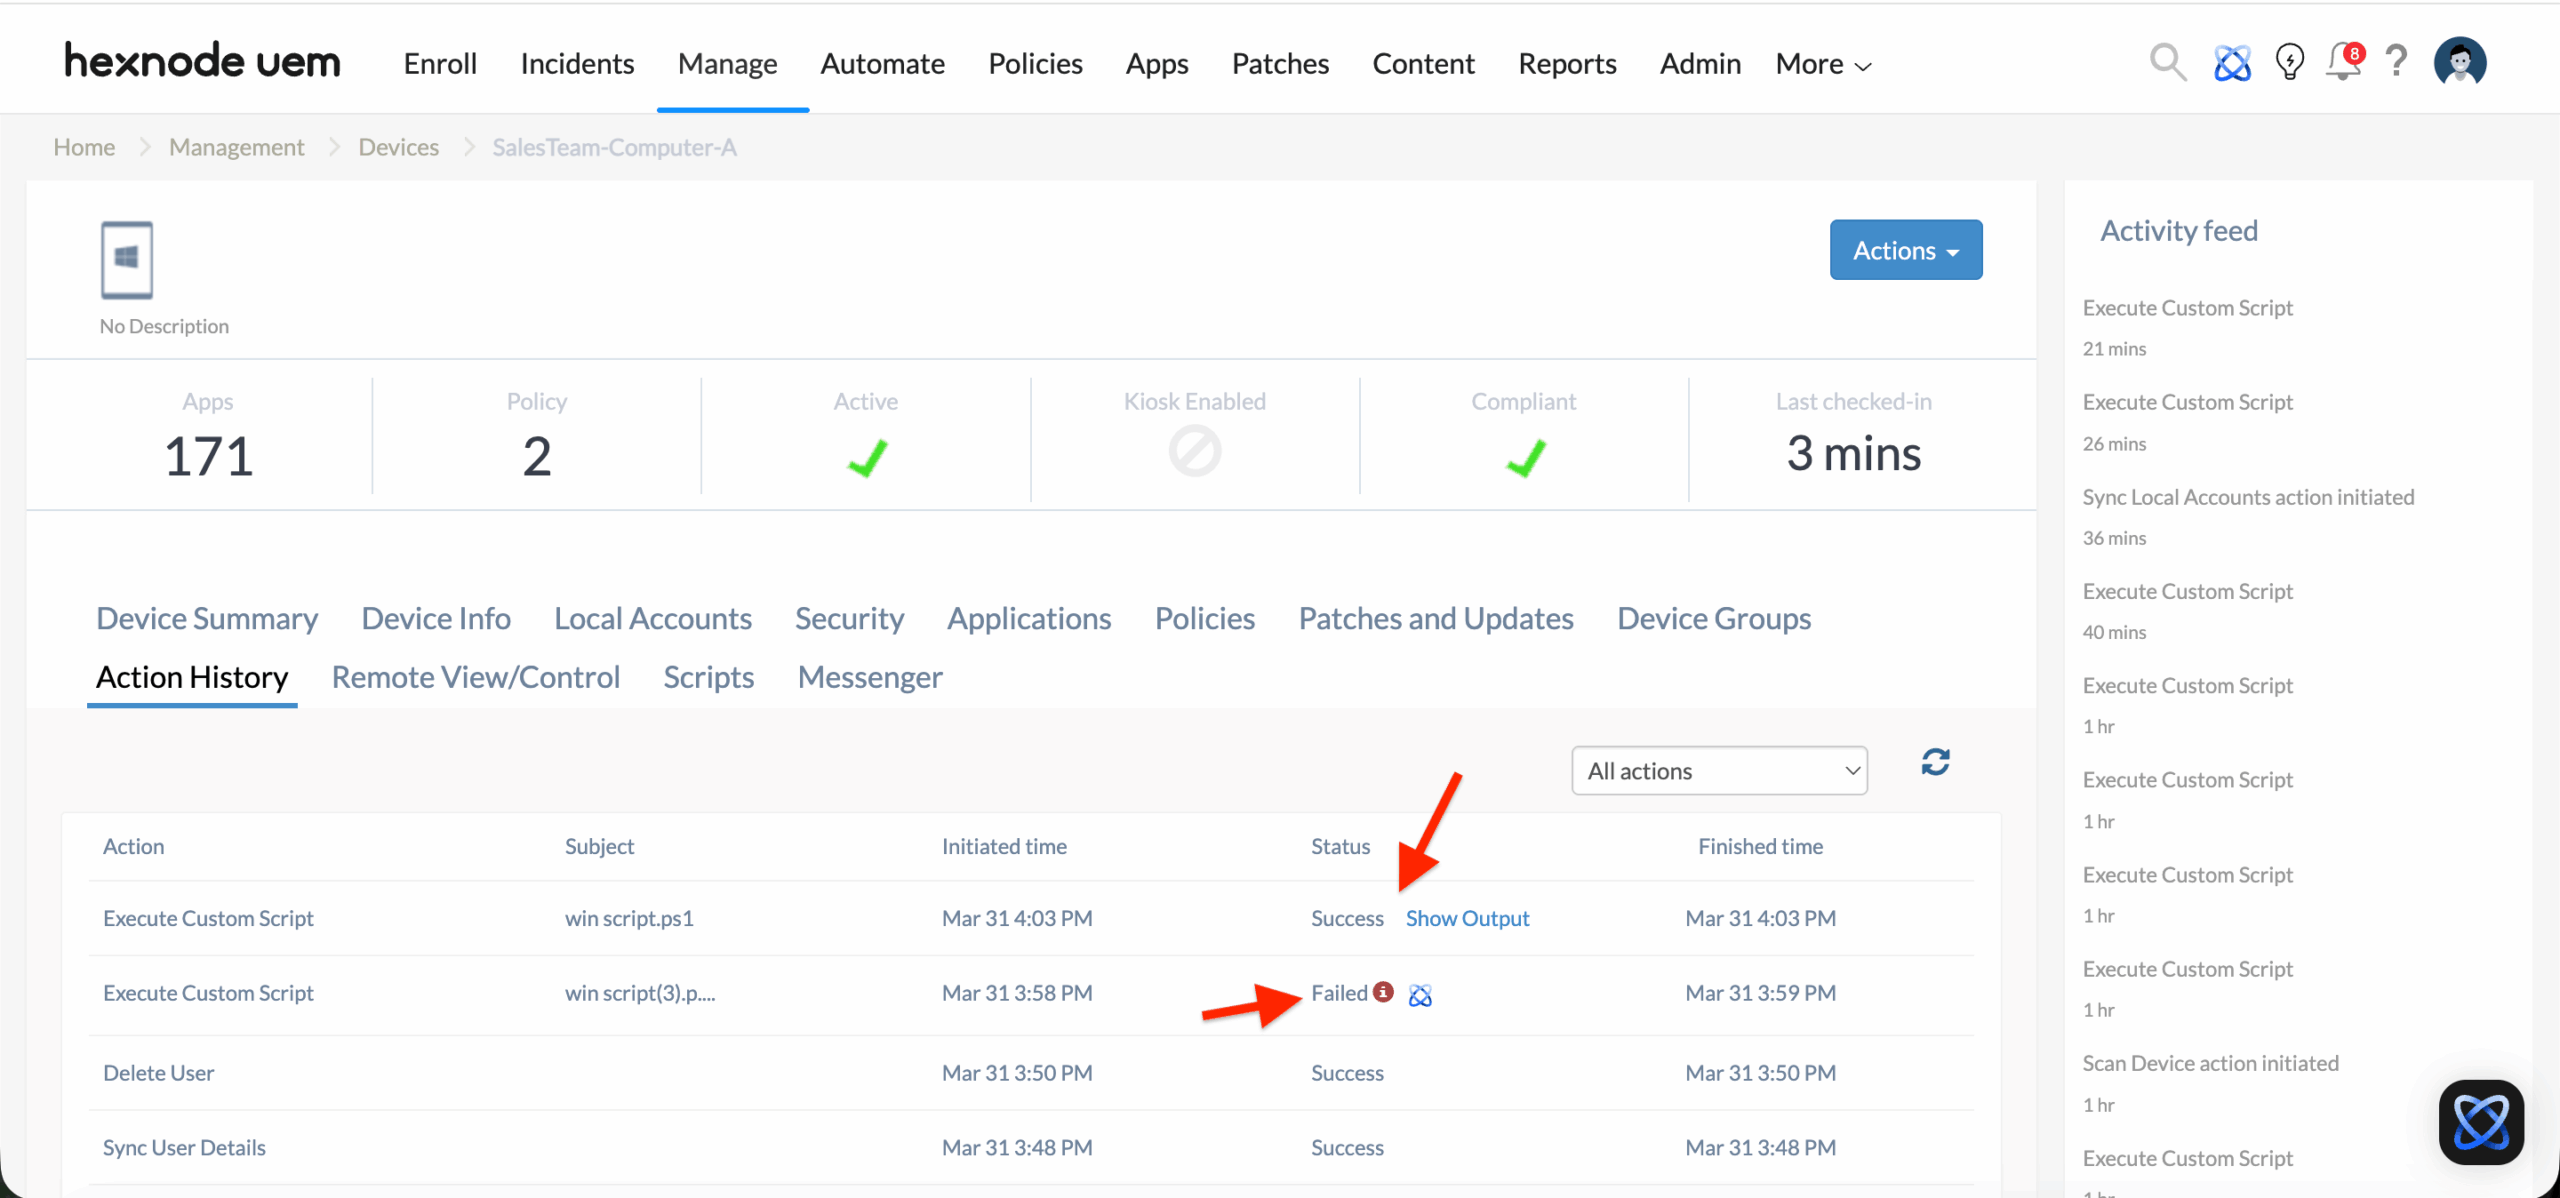Open the Hexnode Genie AI icon in header
The height and width of the screenshot is (1198, 2560).
click(2231, 63)
